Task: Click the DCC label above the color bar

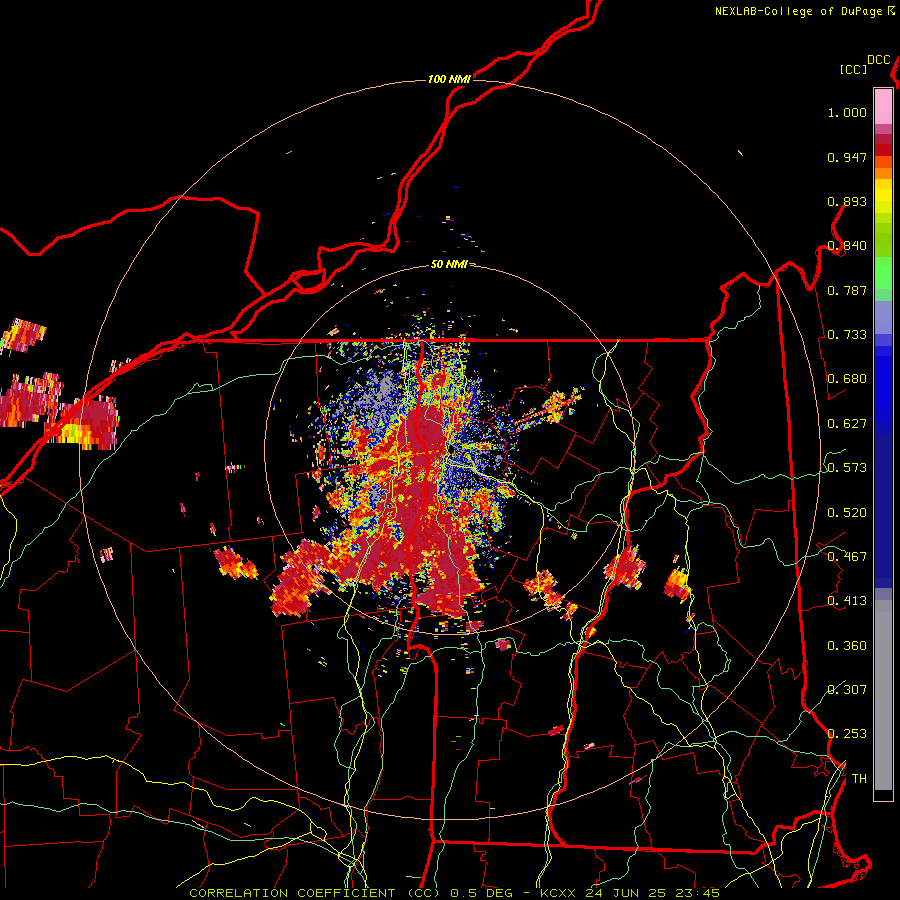Action: (879, 60)
